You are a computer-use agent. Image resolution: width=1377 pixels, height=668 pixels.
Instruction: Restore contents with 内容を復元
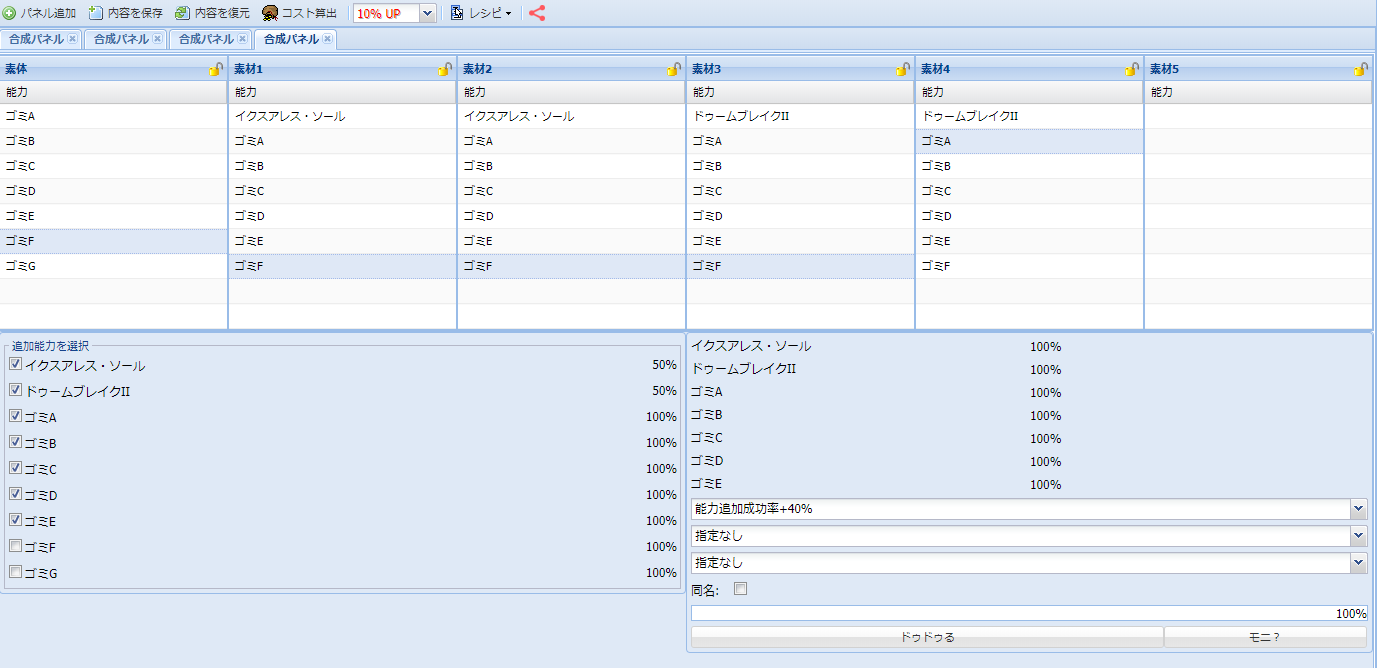pos(213,13)
